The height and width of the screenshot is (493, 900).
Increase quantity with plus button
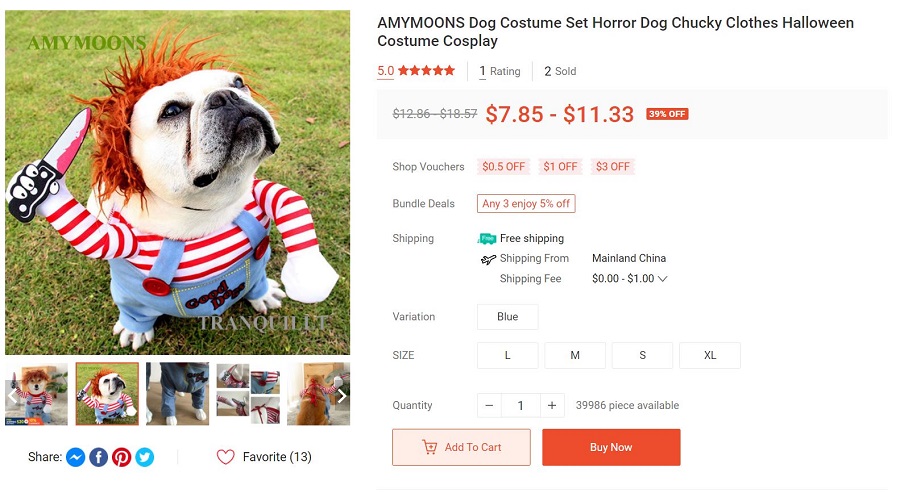point(551,405)
